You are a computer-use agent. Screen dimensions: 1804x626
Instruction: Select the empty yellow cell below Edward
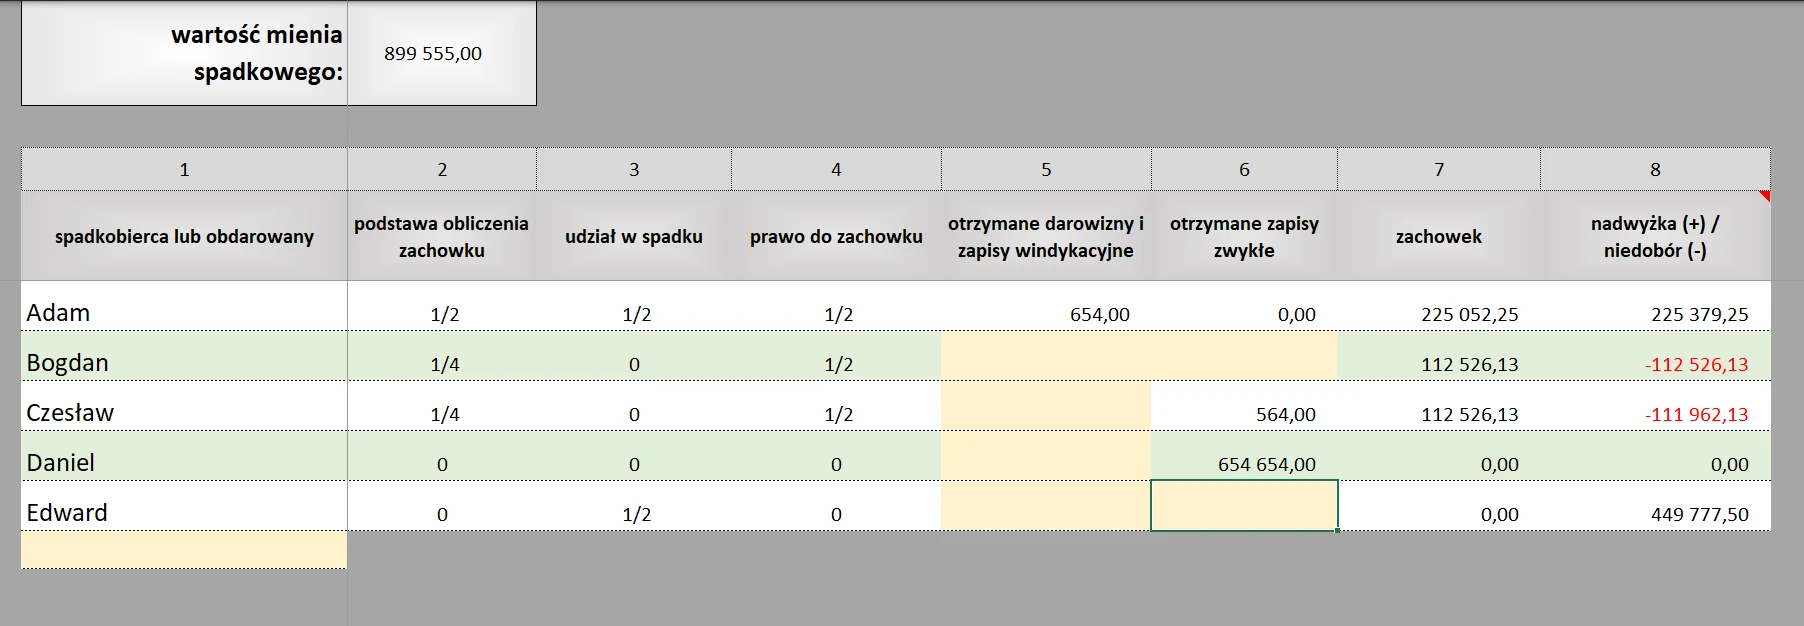coord(184,549)
